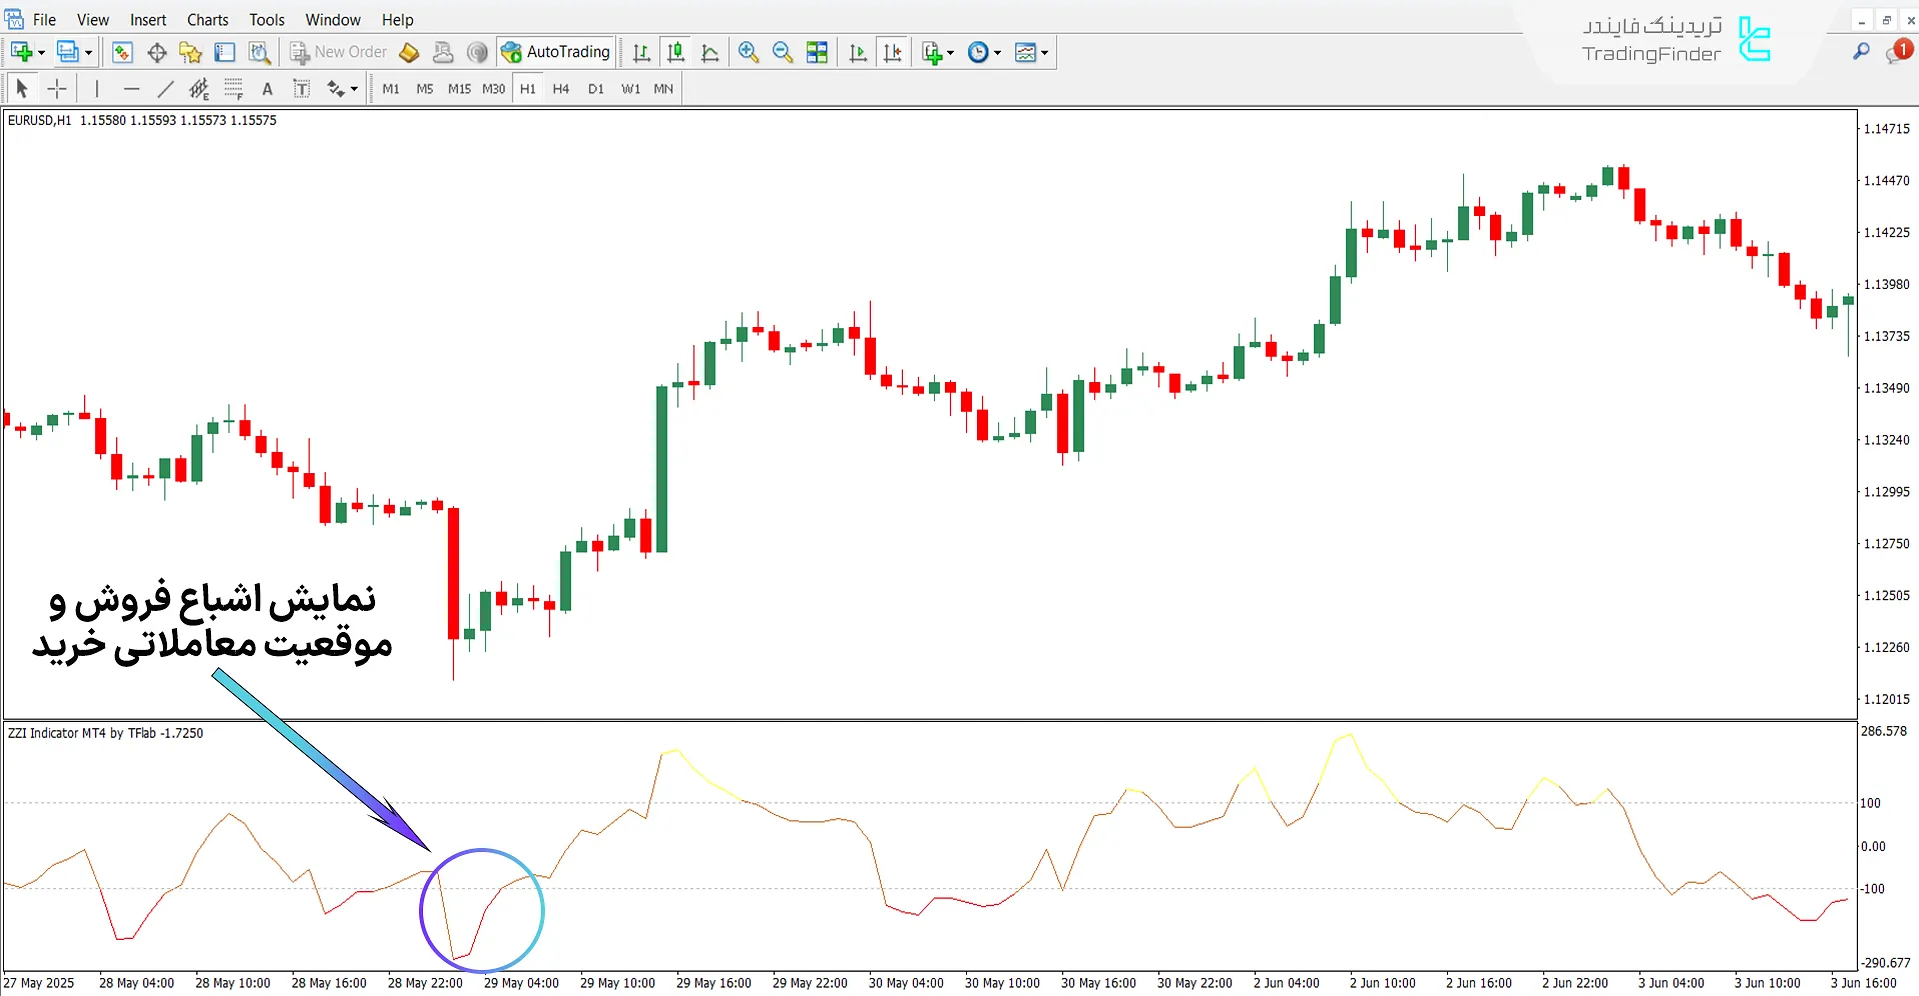Select the Text Label tool

click(x=301, y=89)
